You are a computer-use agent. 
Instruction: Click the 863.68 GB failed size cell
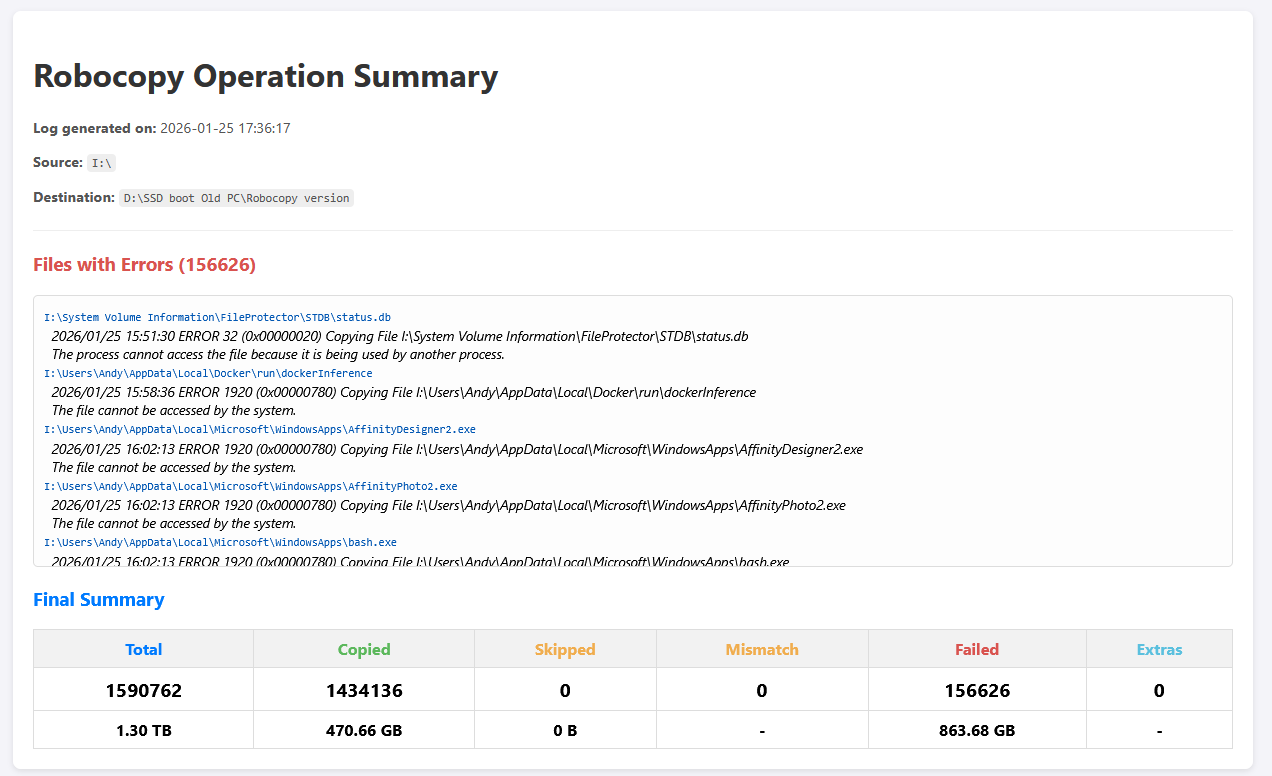tap(977, 730)
